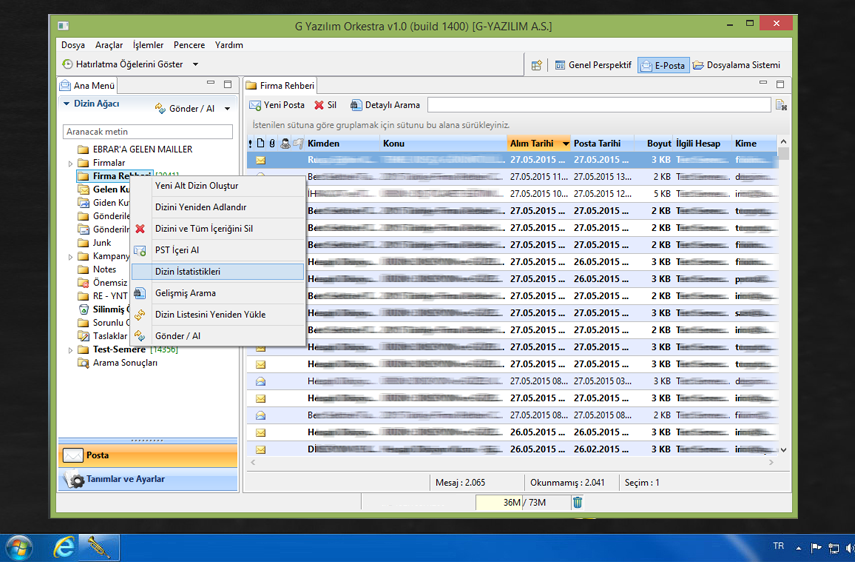The height and width of the screenshot is (562, 855).
Task: Select the Firma Rehberi tab
Action: tap(280, 86)
